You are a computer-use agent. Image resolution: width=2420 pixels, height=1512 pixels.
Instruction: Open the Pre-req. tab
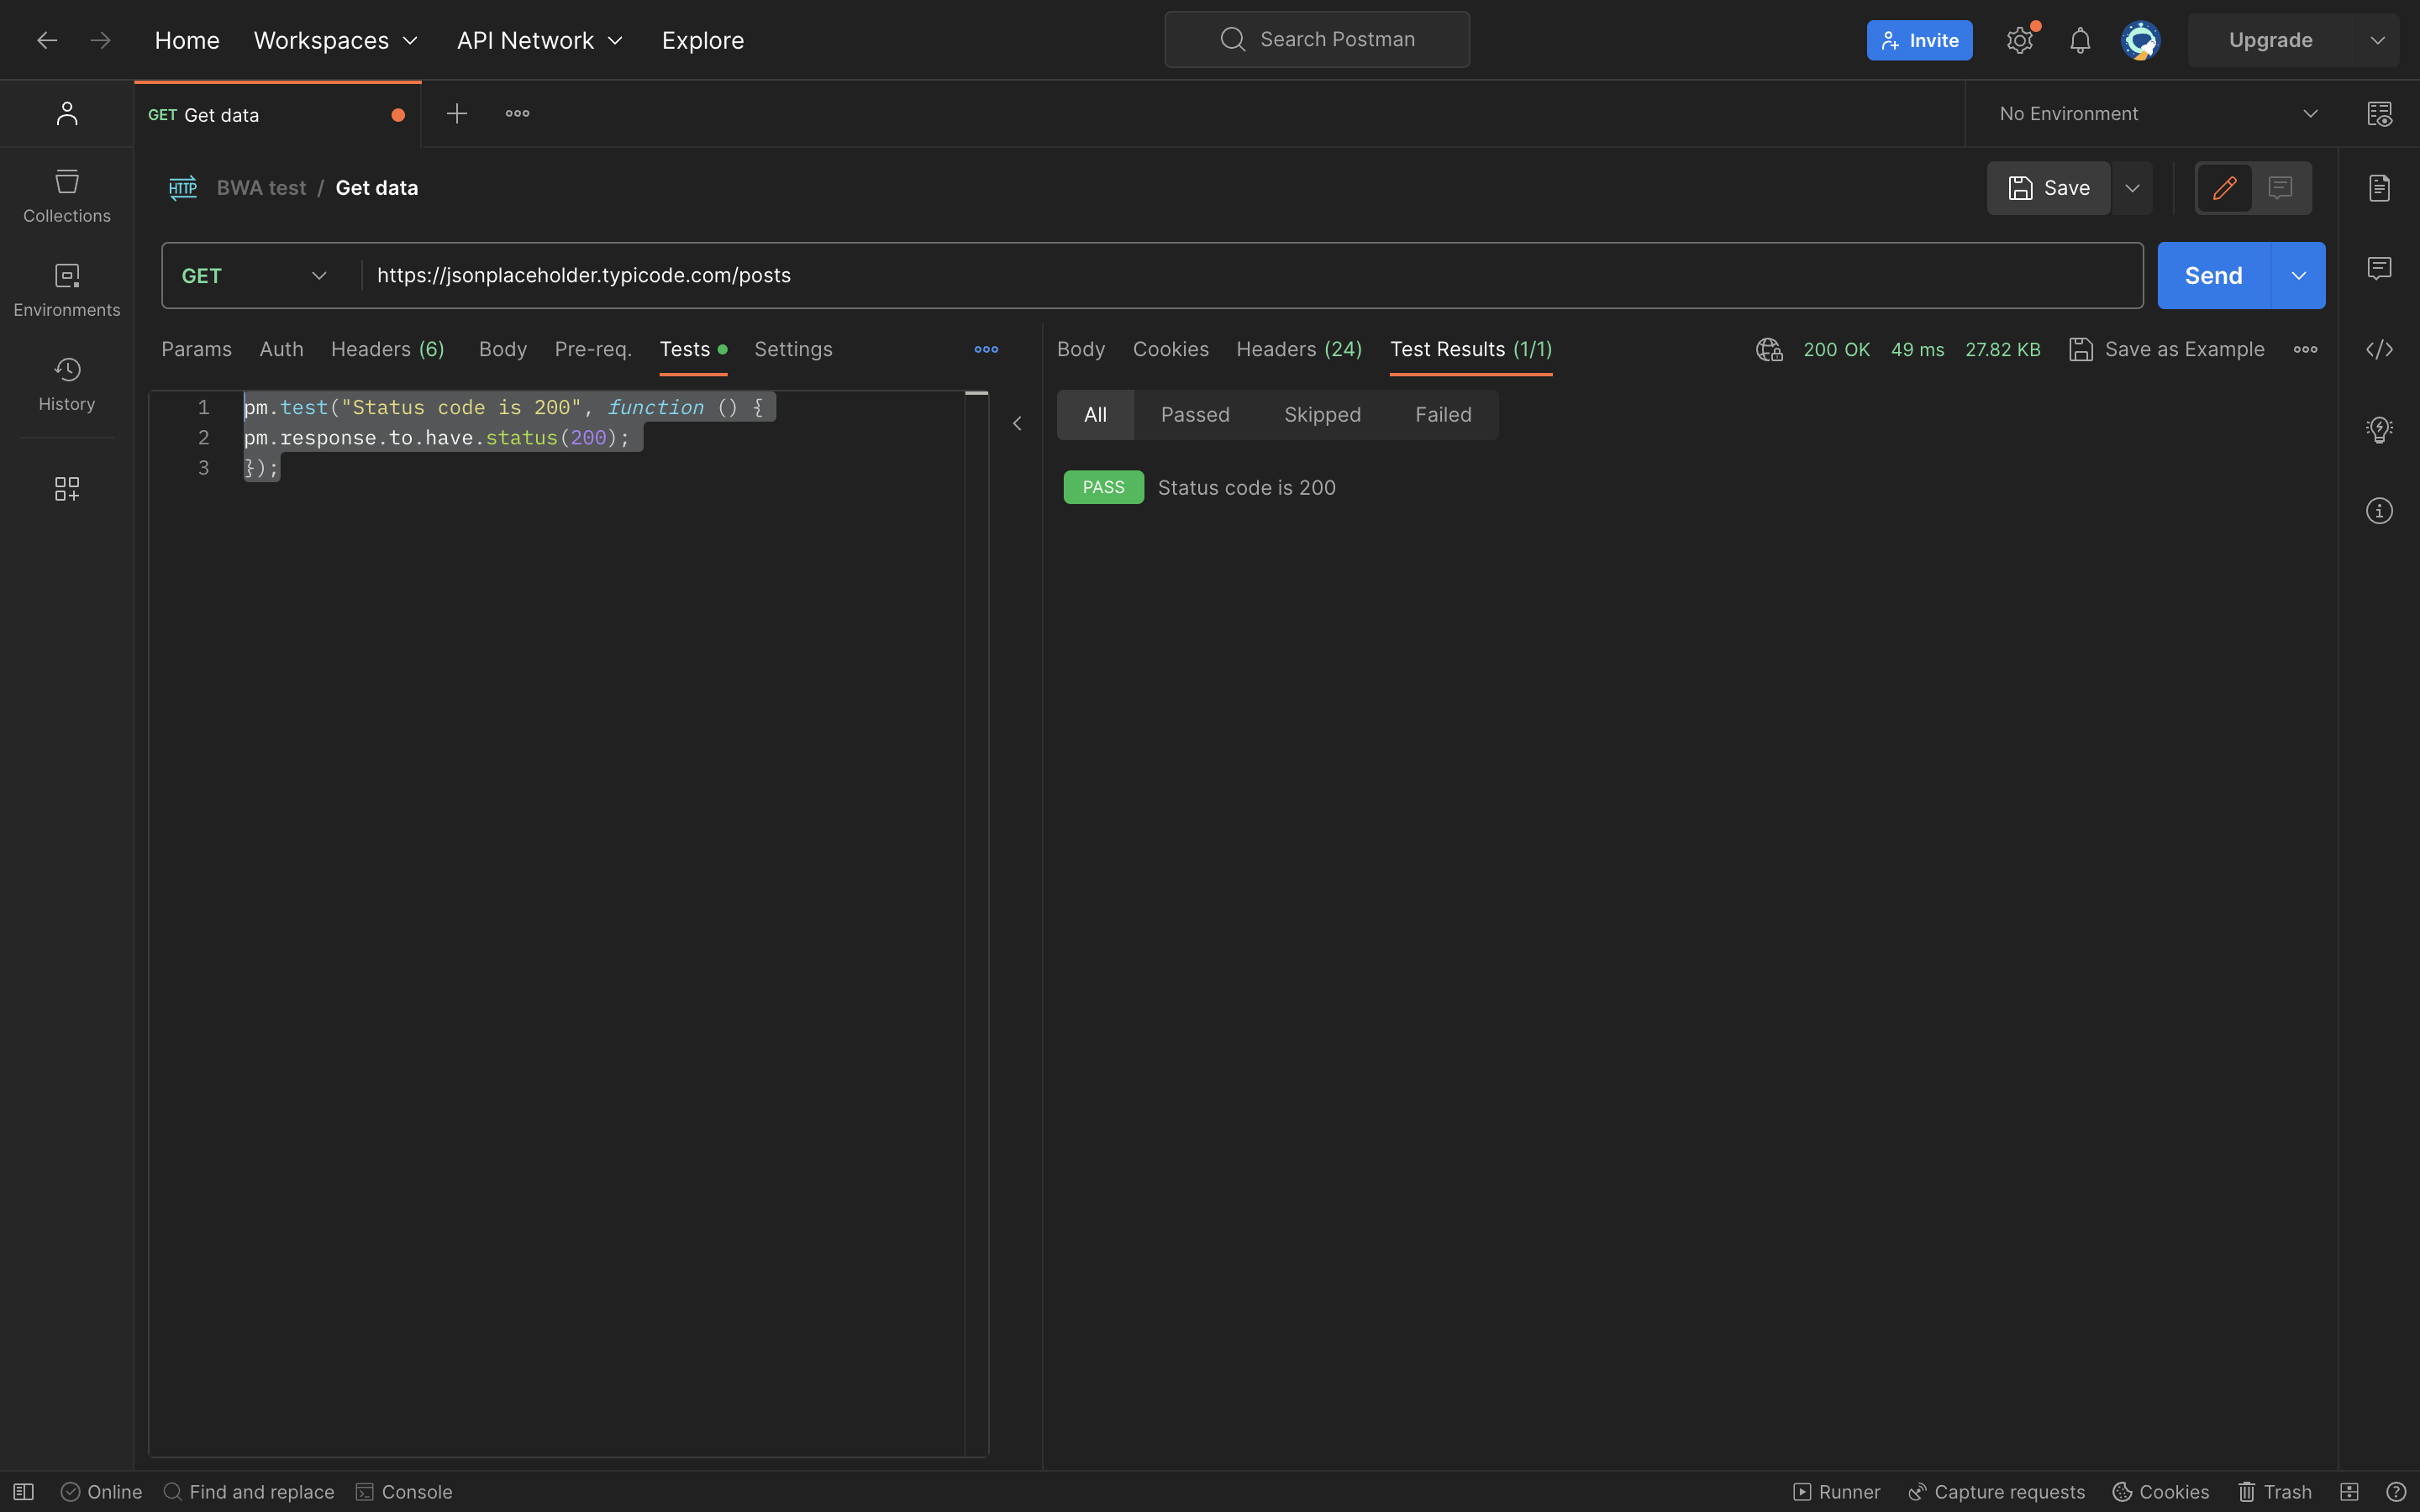pyautogui.click(x=593, y=349)
